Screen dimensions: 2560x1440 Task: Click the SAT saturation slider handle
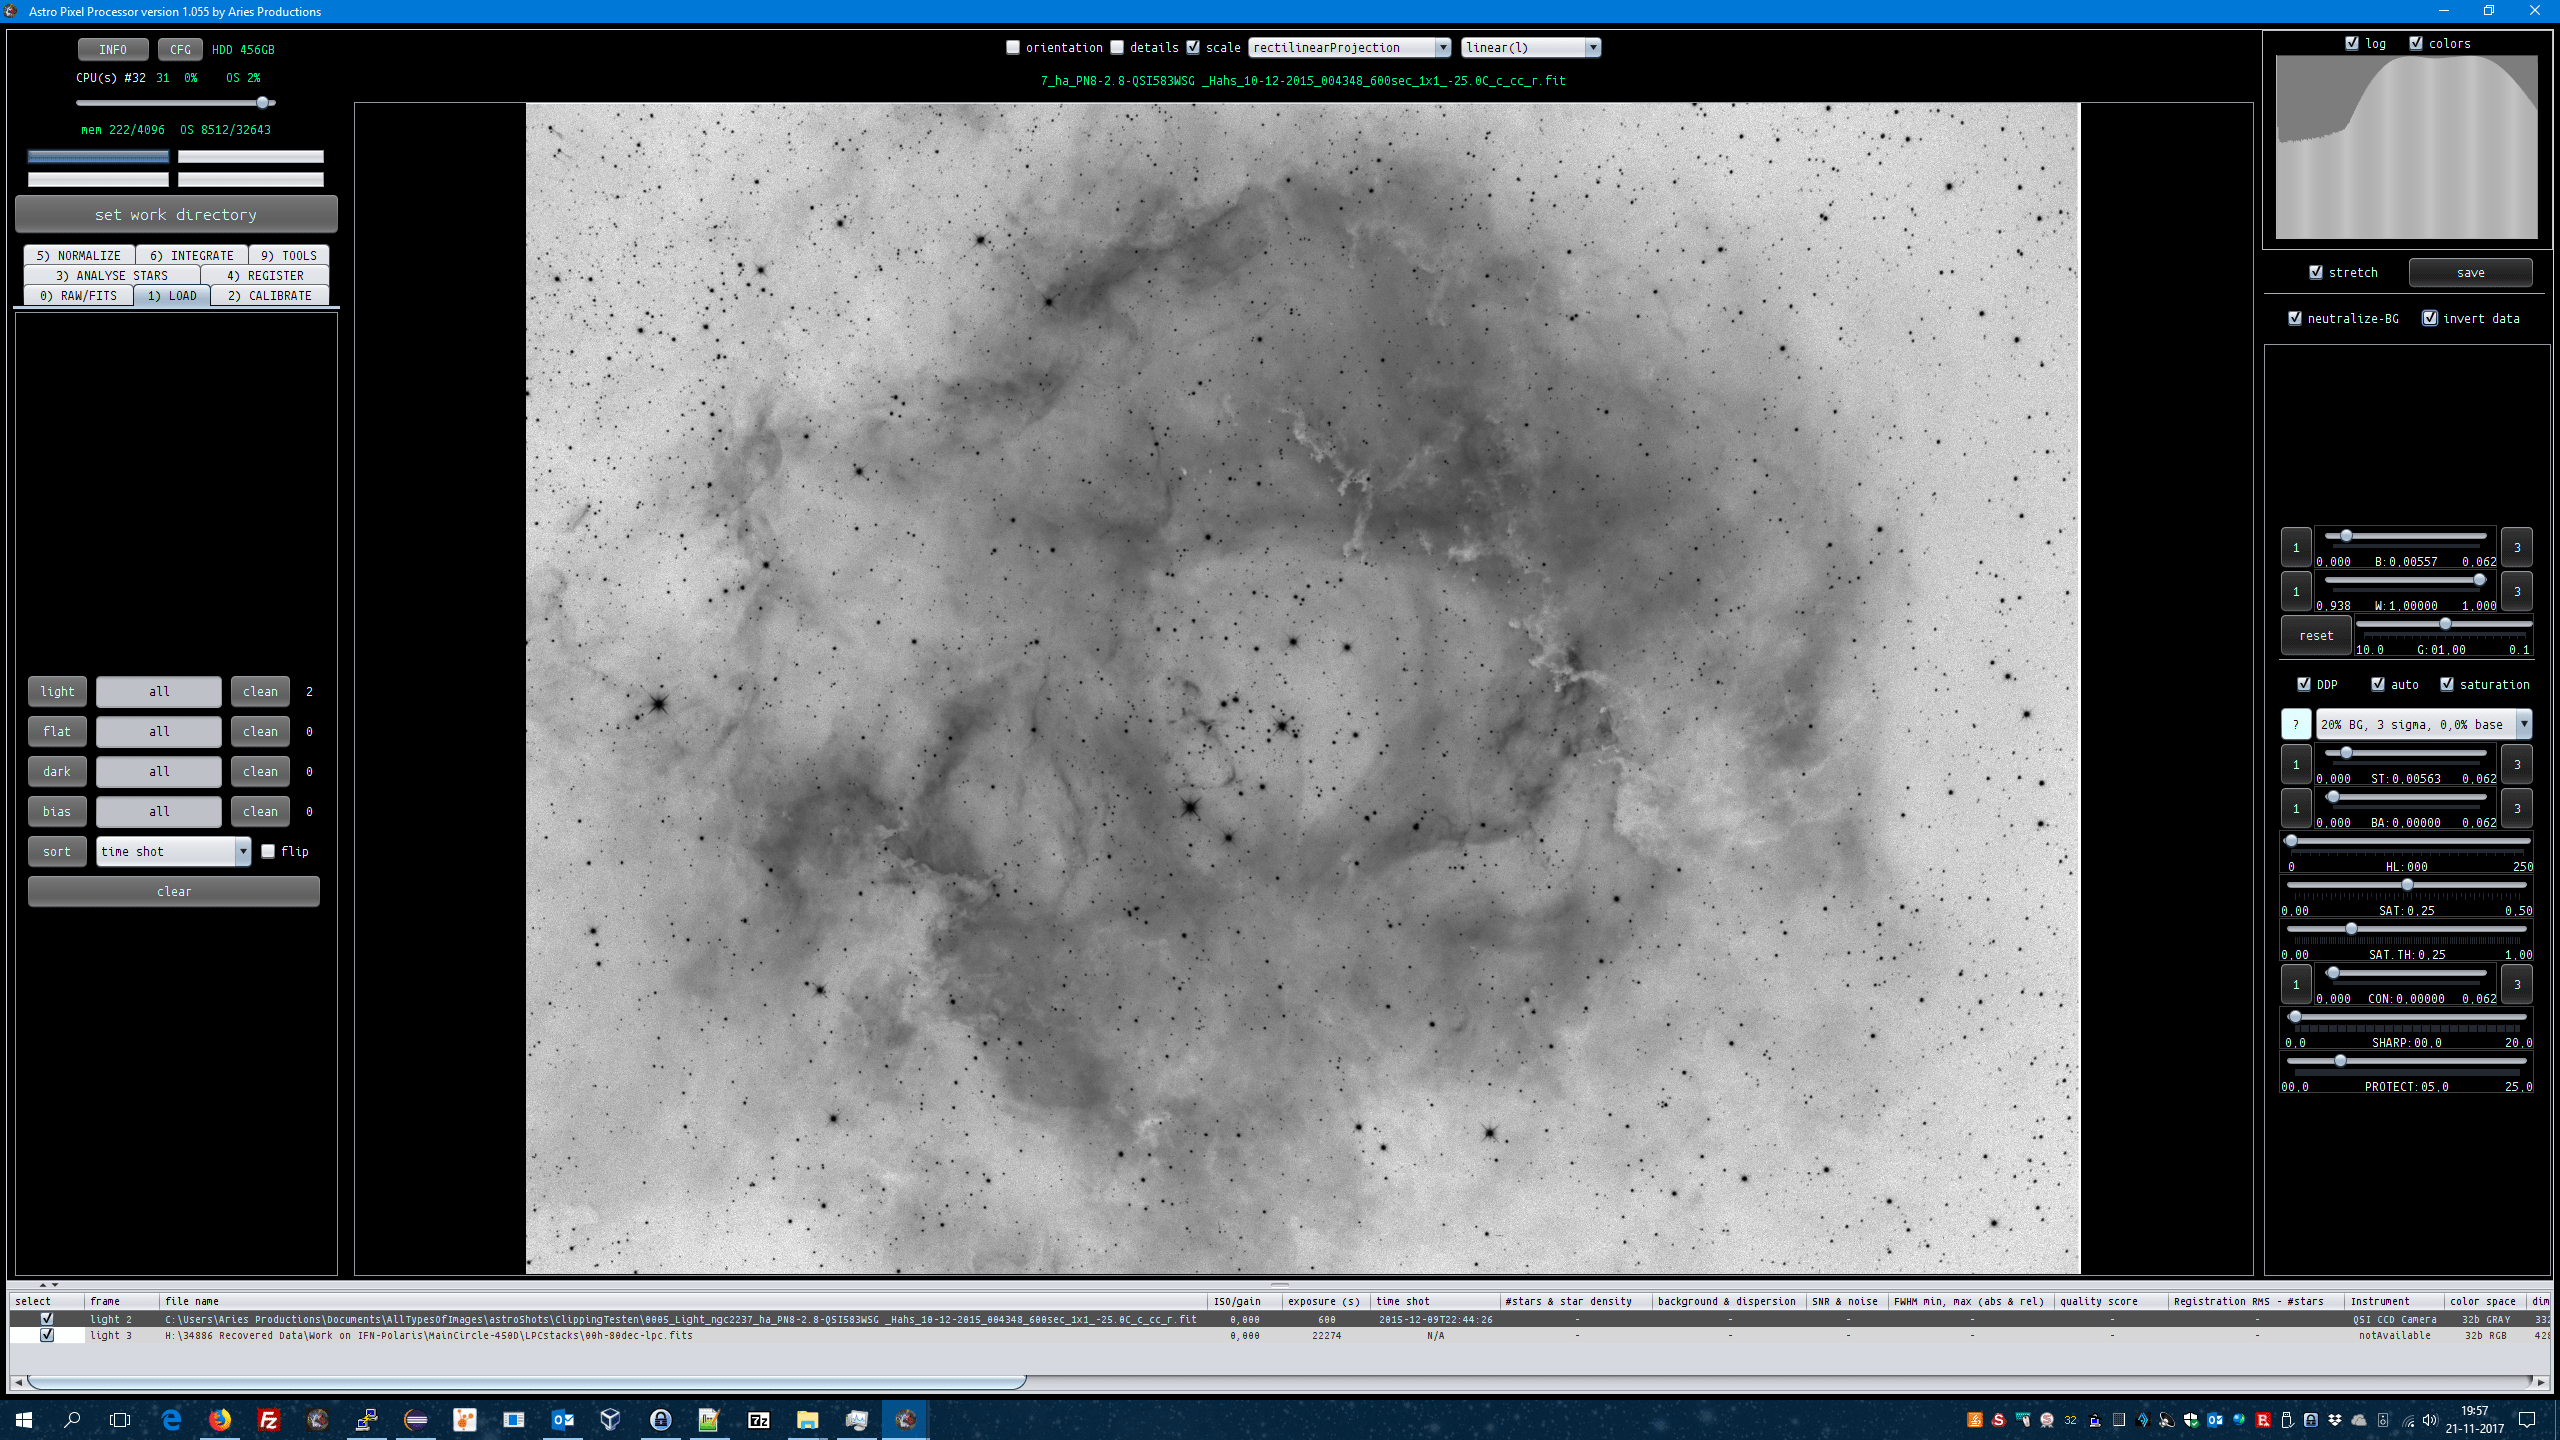(2407, 885)
